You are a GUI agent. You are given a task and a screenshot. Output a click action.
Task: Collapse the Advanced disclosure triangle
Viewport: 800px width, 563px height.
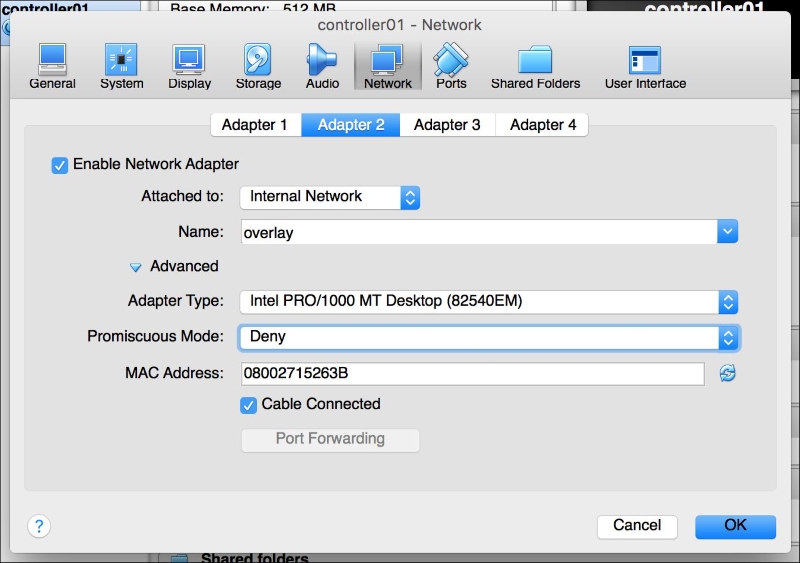[135, 267]
